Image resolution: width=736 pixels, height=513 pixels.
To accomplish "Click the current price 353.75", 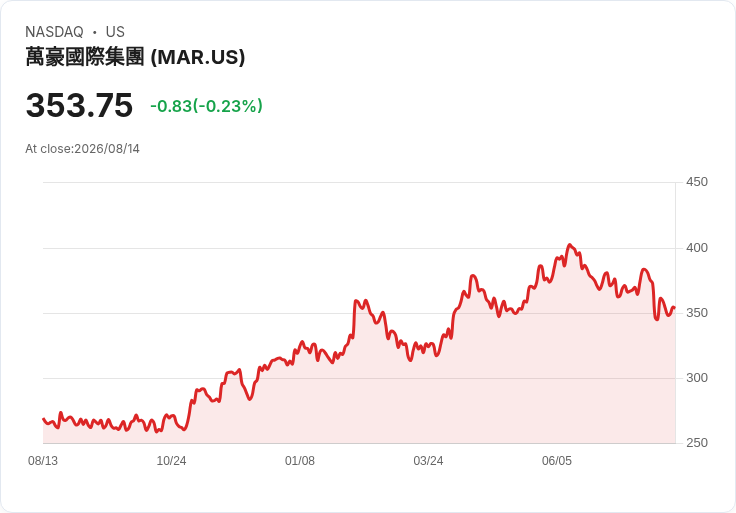I will click(79, 105).
